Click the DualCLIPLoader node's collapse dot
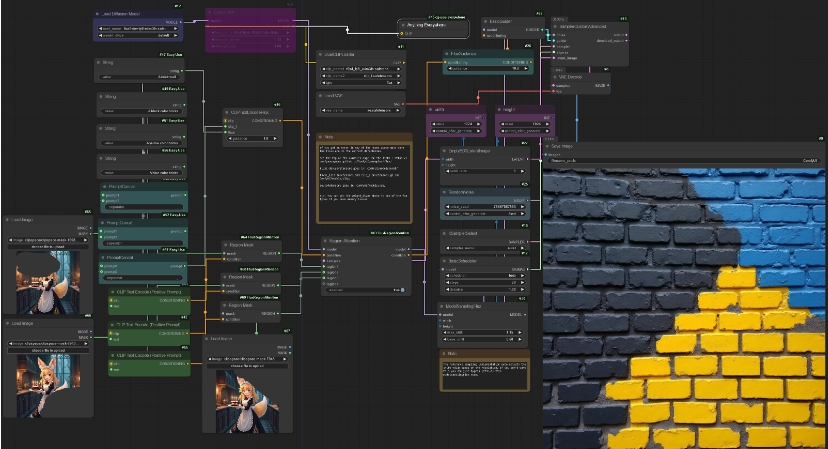 tap(321, 53)
